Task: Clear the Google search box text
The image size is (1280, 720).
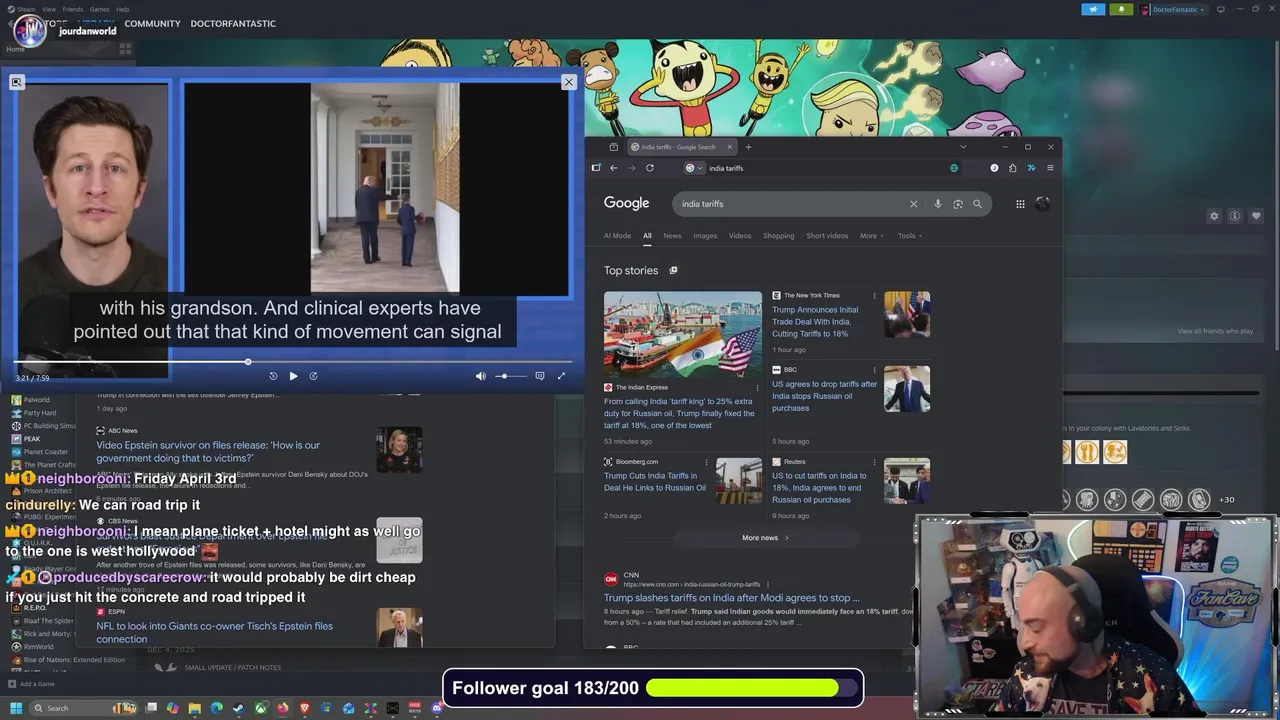Action: (913, 204)
